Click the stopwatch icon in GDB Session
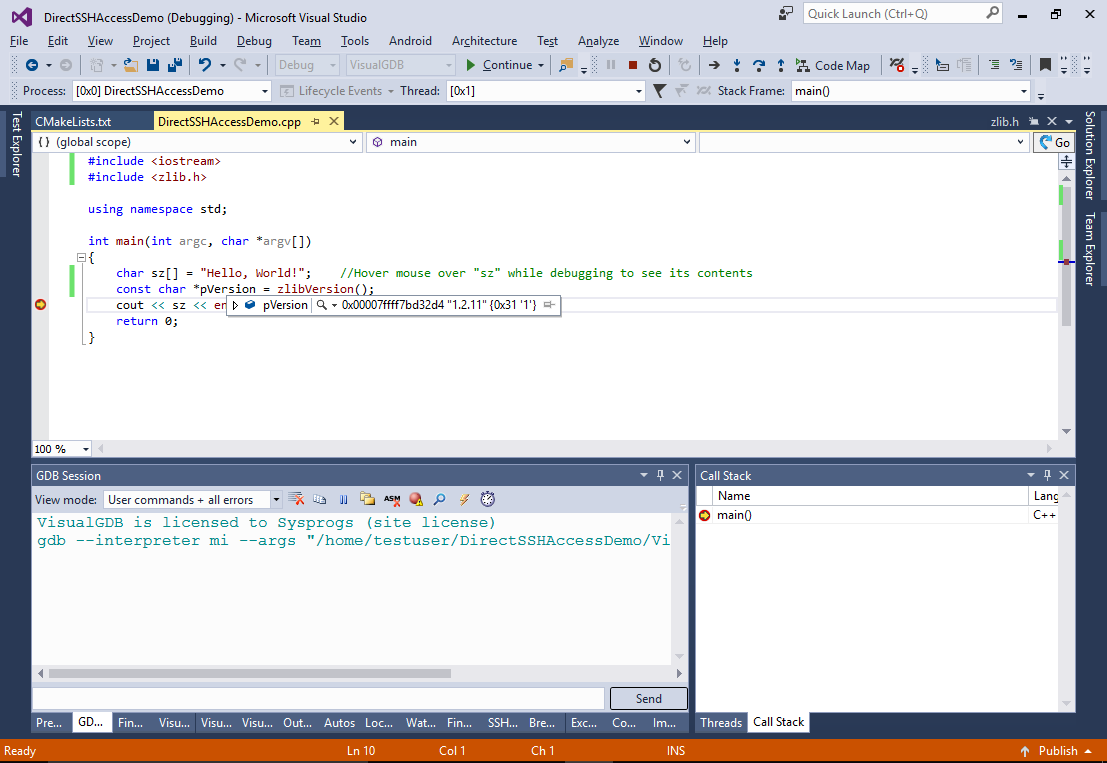The height and width of the screenshot is (763, 1107). (487, 499)
